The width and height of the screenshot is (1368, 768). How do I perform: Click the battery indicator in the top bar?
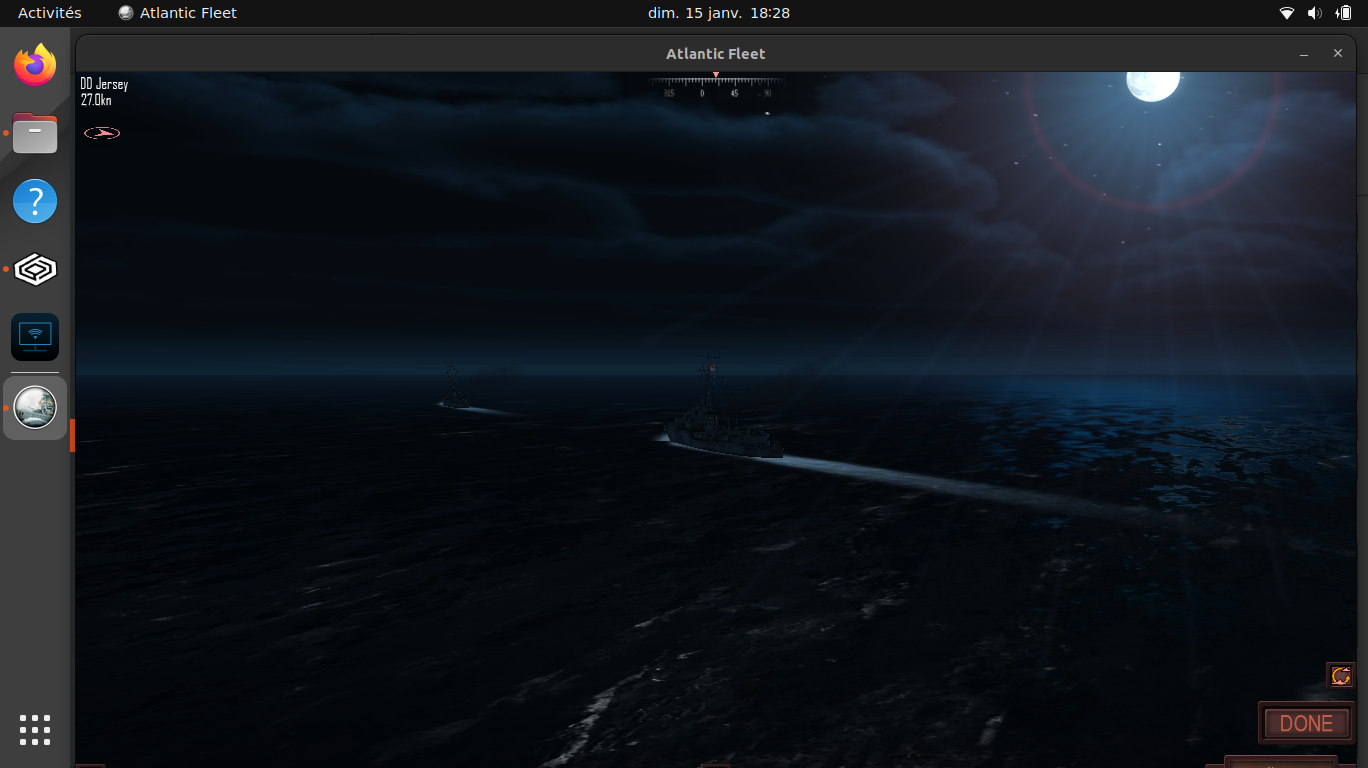1342,13
